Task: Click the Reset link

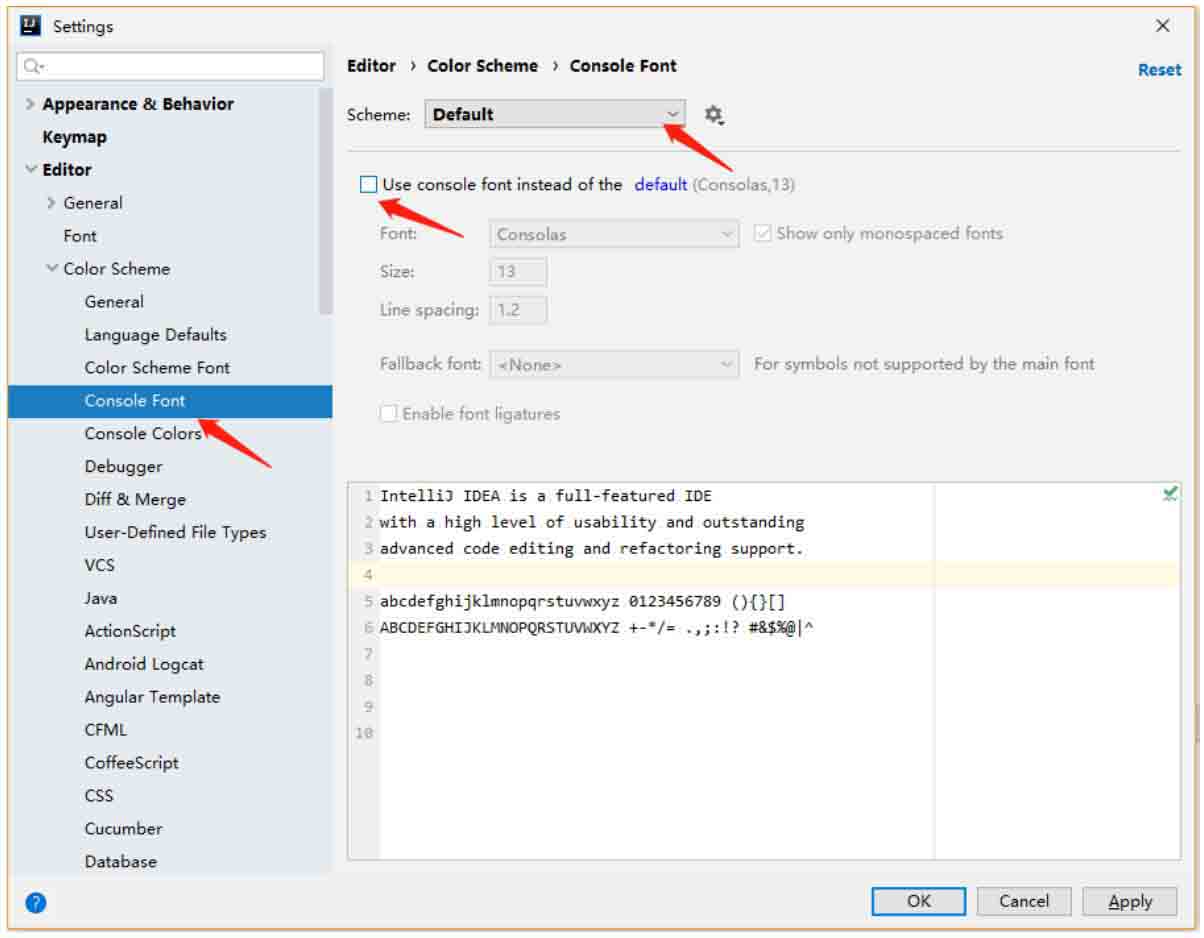Action: 1159,70
